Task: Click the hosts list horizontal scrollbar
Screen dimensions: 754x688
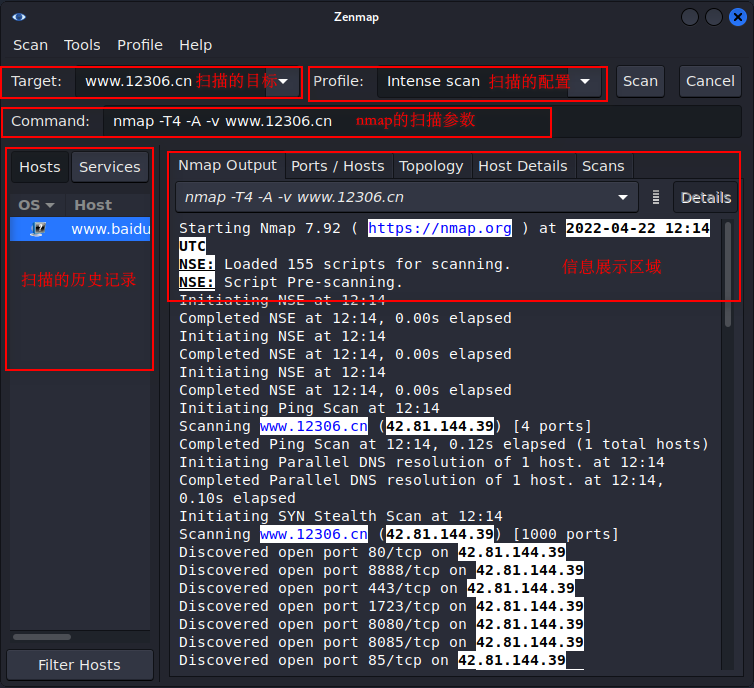Action: (x=42, y=637)
